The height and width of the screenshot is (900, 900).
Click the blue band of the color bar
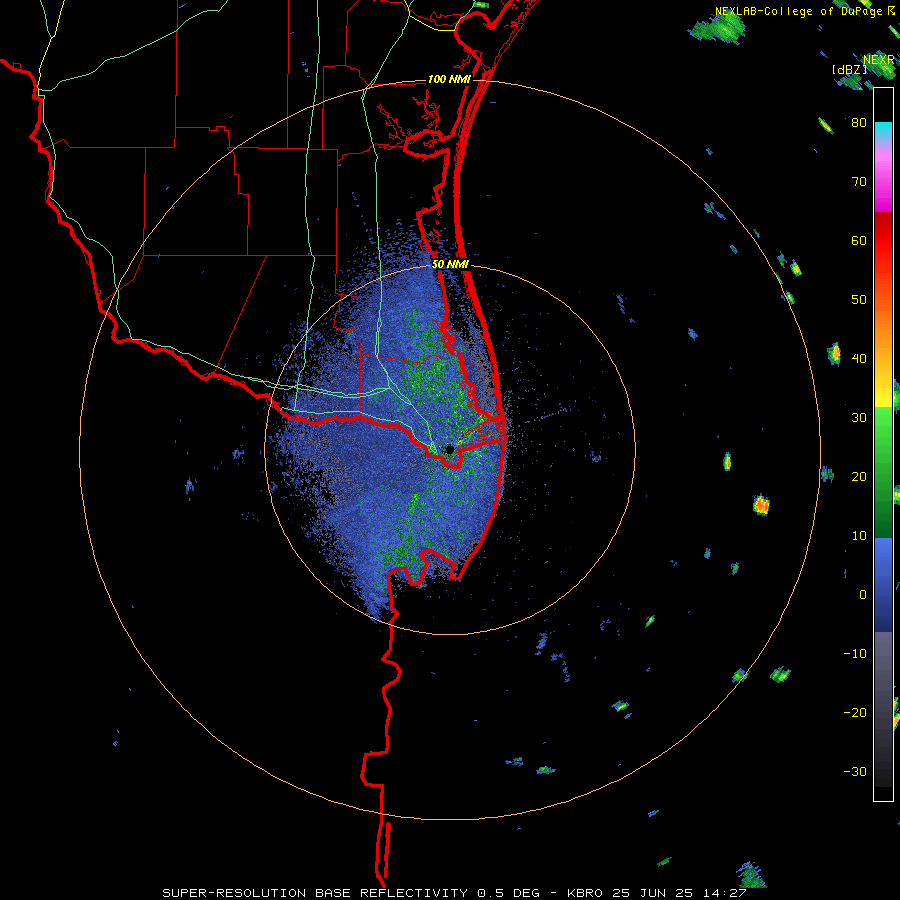(883, 585)
